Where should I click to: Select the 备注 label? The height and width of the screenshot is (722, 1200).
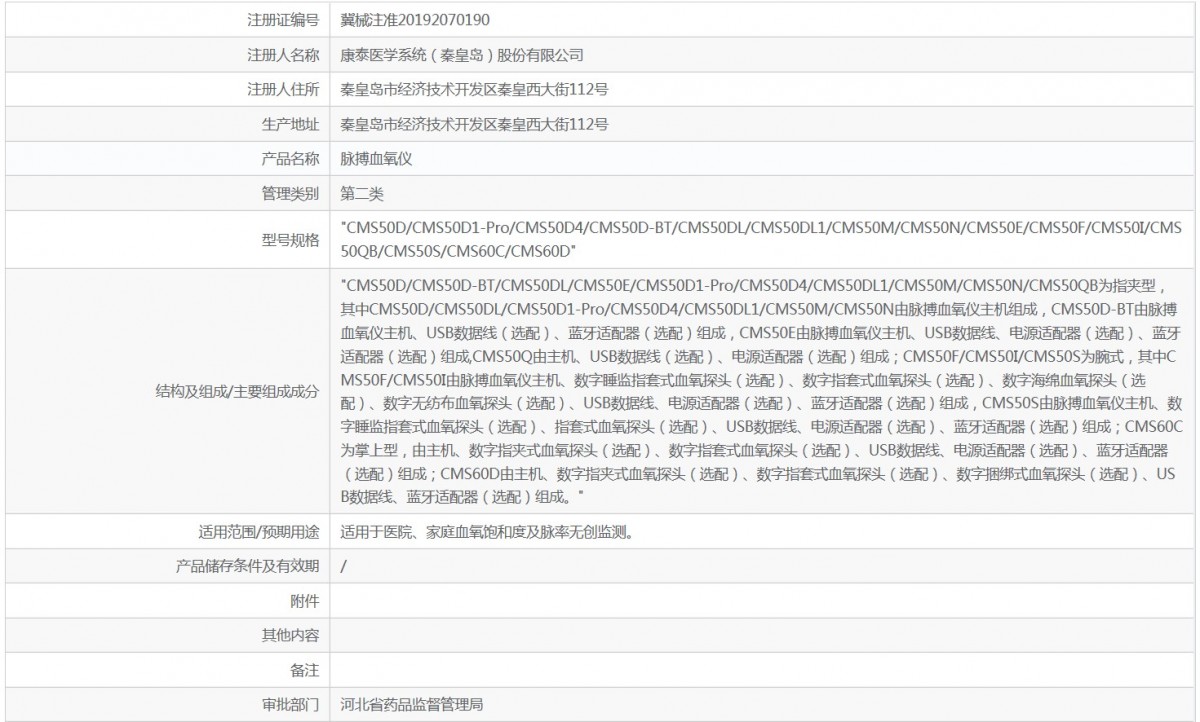[304, 670]
